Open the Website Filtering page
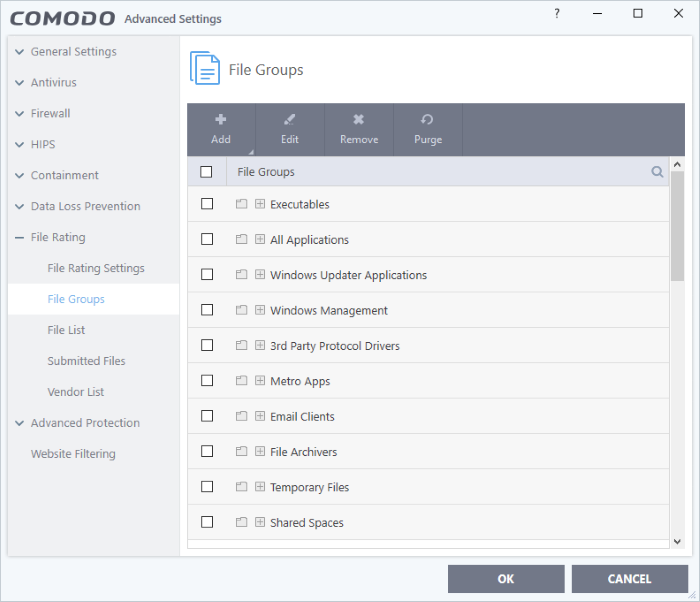This screenshot has height=602, width=700. point(73,454)
